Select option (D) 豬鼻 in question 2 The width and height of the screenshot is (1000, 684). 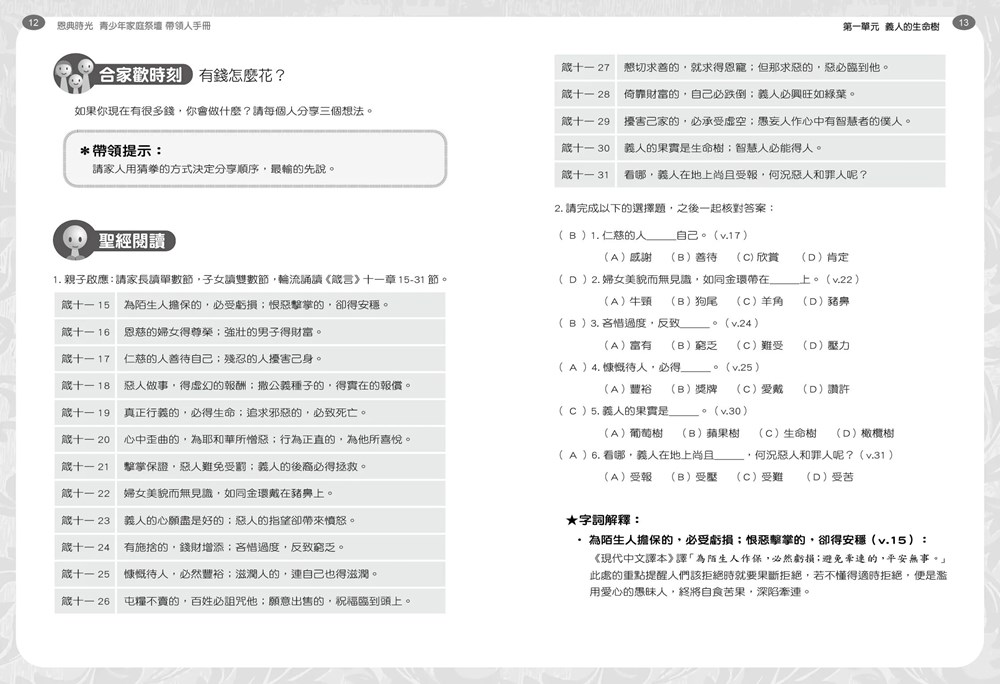click(x=826, y=301)
